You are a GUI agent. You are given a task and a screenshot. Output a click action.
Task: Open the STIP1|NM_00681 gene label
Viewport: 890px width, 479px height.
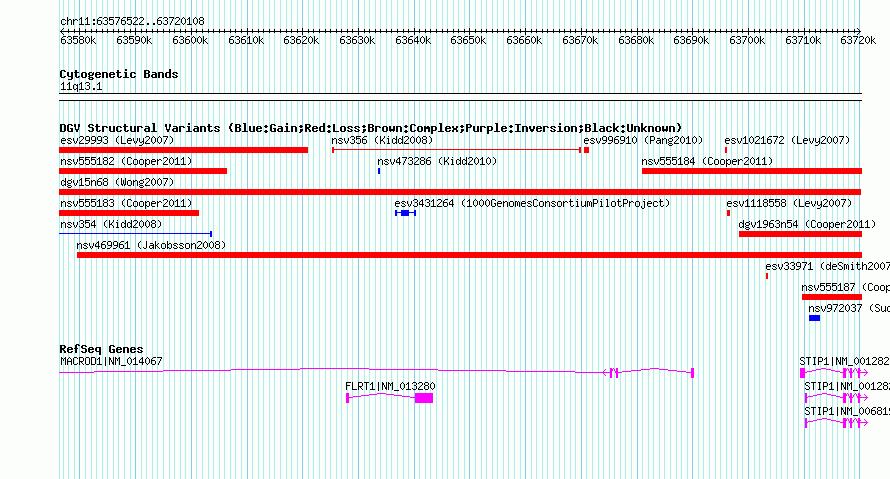847,411
